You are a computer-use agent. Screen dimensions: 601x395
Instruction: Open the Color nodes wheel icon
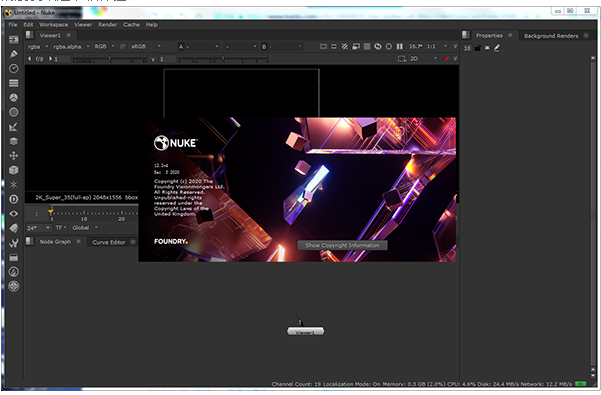[x=13, y=98]
